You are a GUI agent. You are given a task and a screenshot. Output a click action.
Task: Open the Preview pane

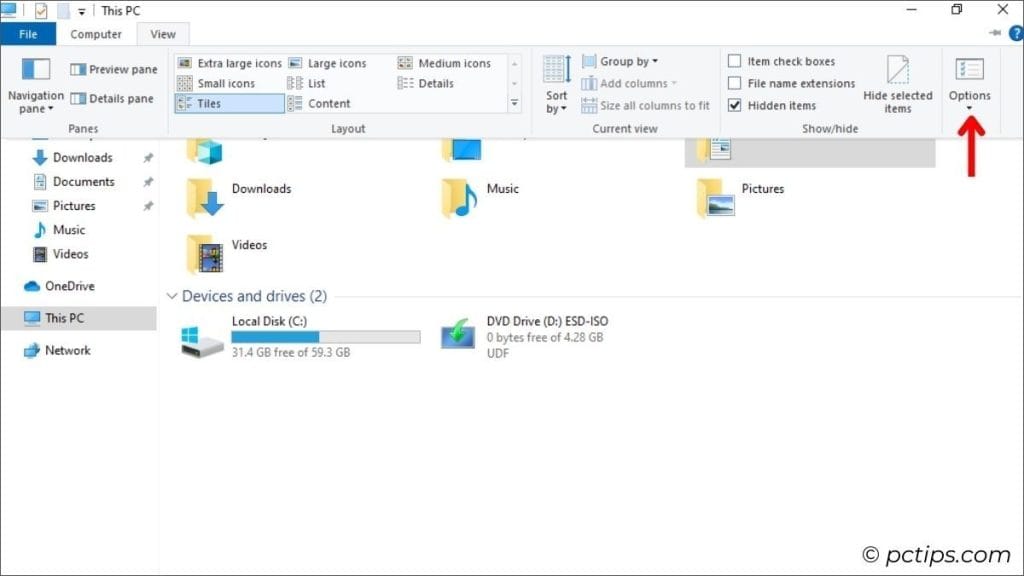click(x=113, y=69)
